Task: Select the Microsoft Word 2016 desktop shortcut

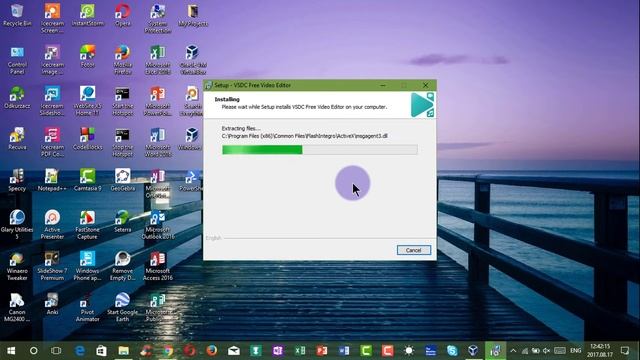Action: (x=158, y=142)
